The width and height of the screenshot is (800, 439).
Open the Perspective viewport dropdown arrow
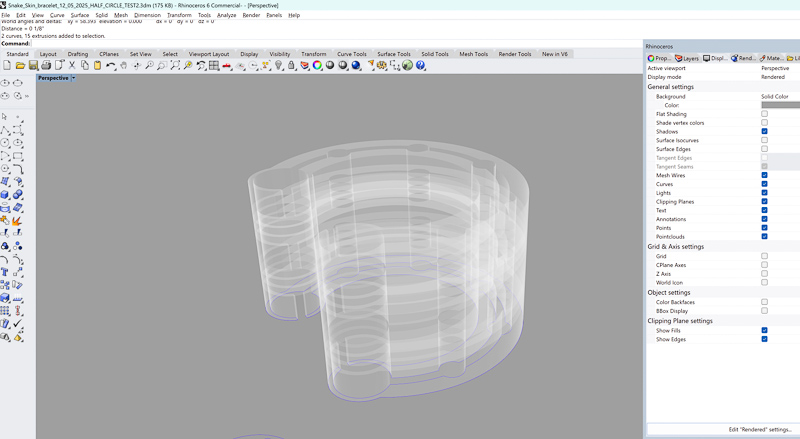click(73, 78)
